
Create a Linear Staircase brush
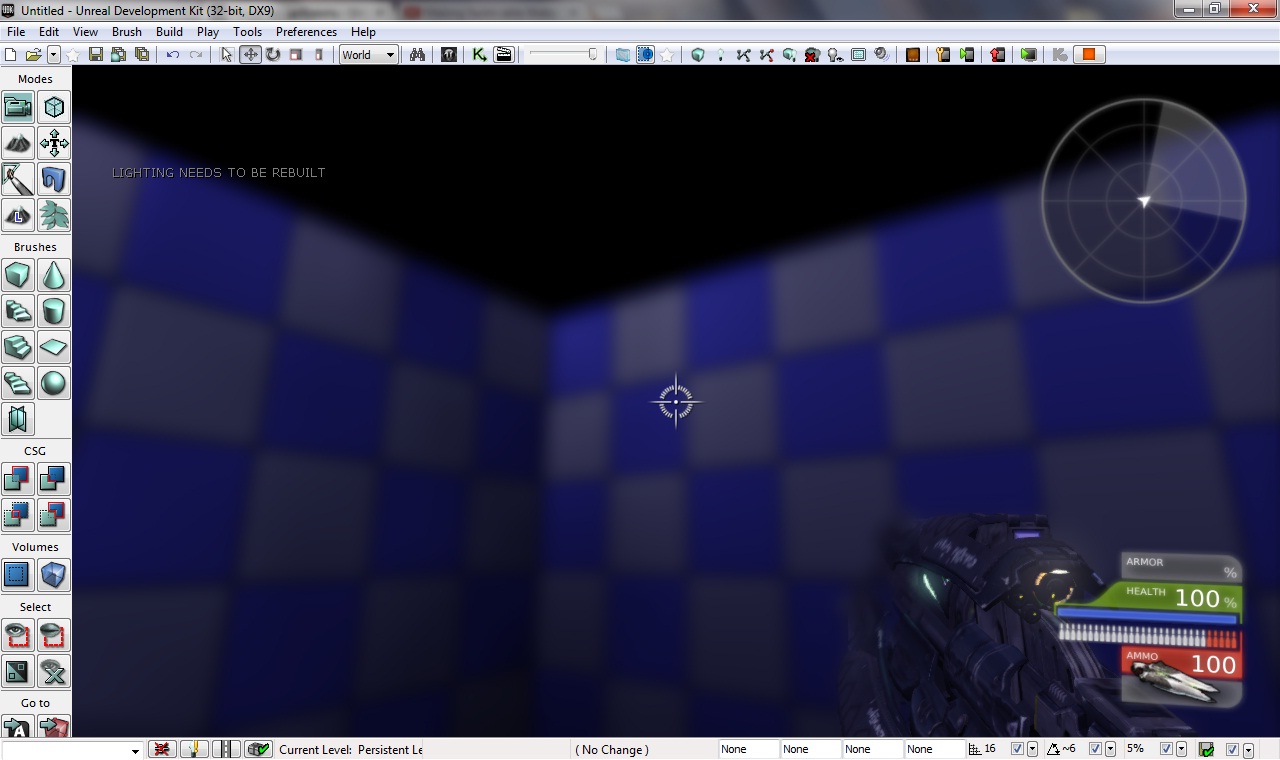tap(18, 347)
